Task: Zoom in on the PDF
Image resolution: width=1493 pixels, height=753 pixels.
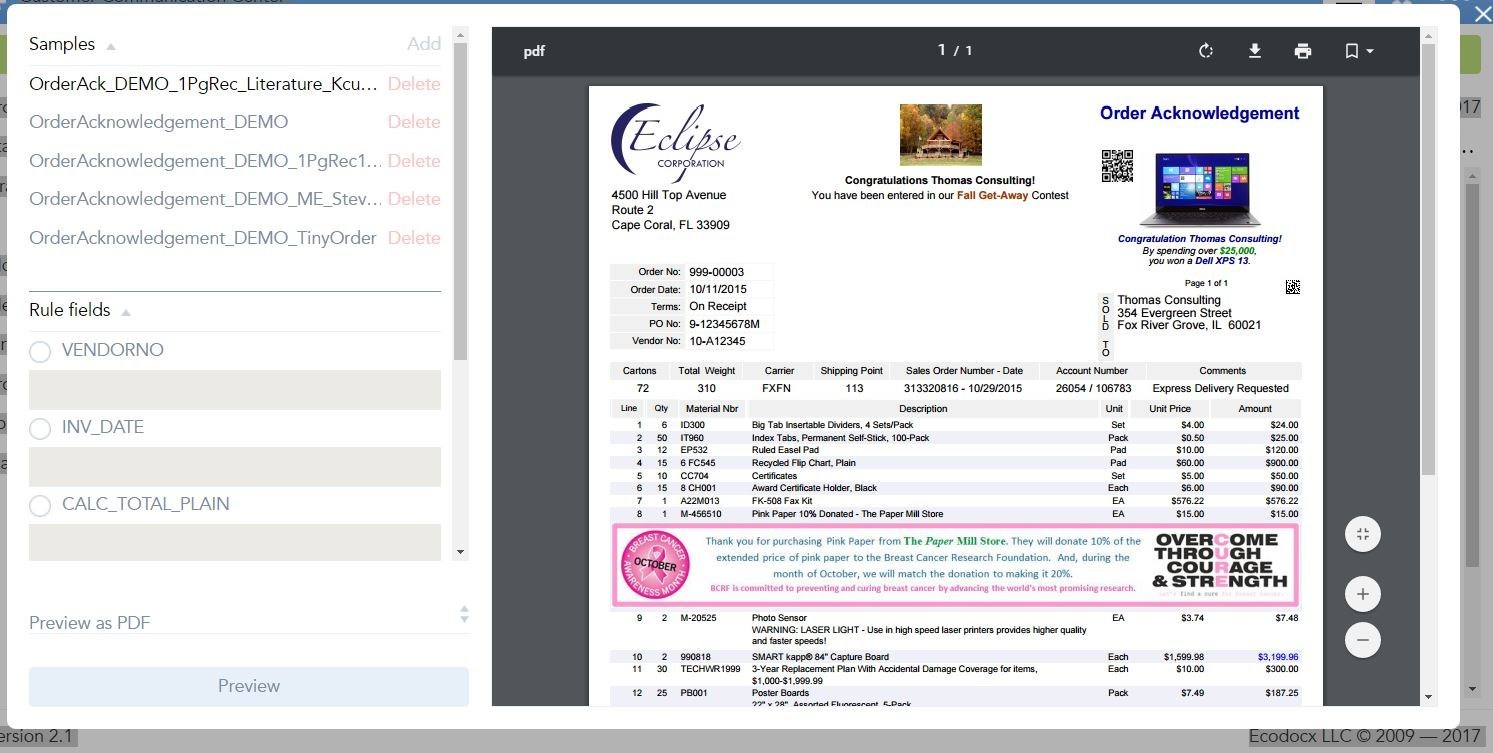Action: [x=1362, y=594]
